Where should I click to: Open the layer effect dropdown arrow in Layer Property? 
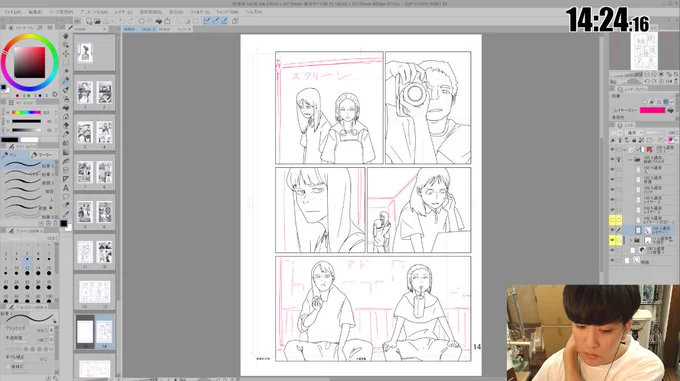pos(672,102)
